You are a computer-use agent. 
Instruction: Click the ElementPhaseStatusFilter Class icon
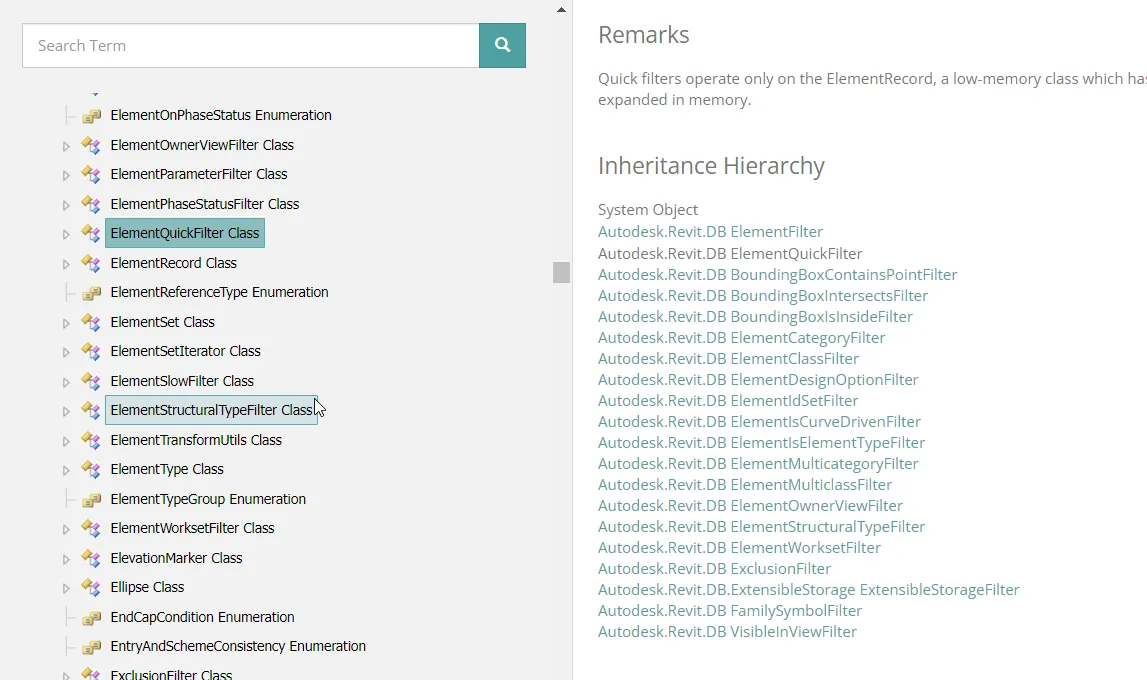pyautogui.click(x=91, y=204)
